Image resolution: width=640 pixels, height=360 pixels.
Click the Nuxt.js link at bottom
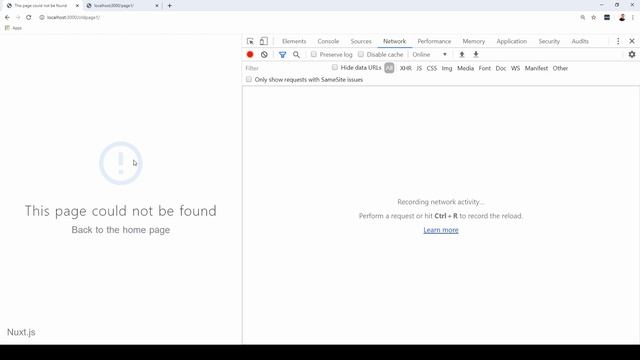point(21,332)
